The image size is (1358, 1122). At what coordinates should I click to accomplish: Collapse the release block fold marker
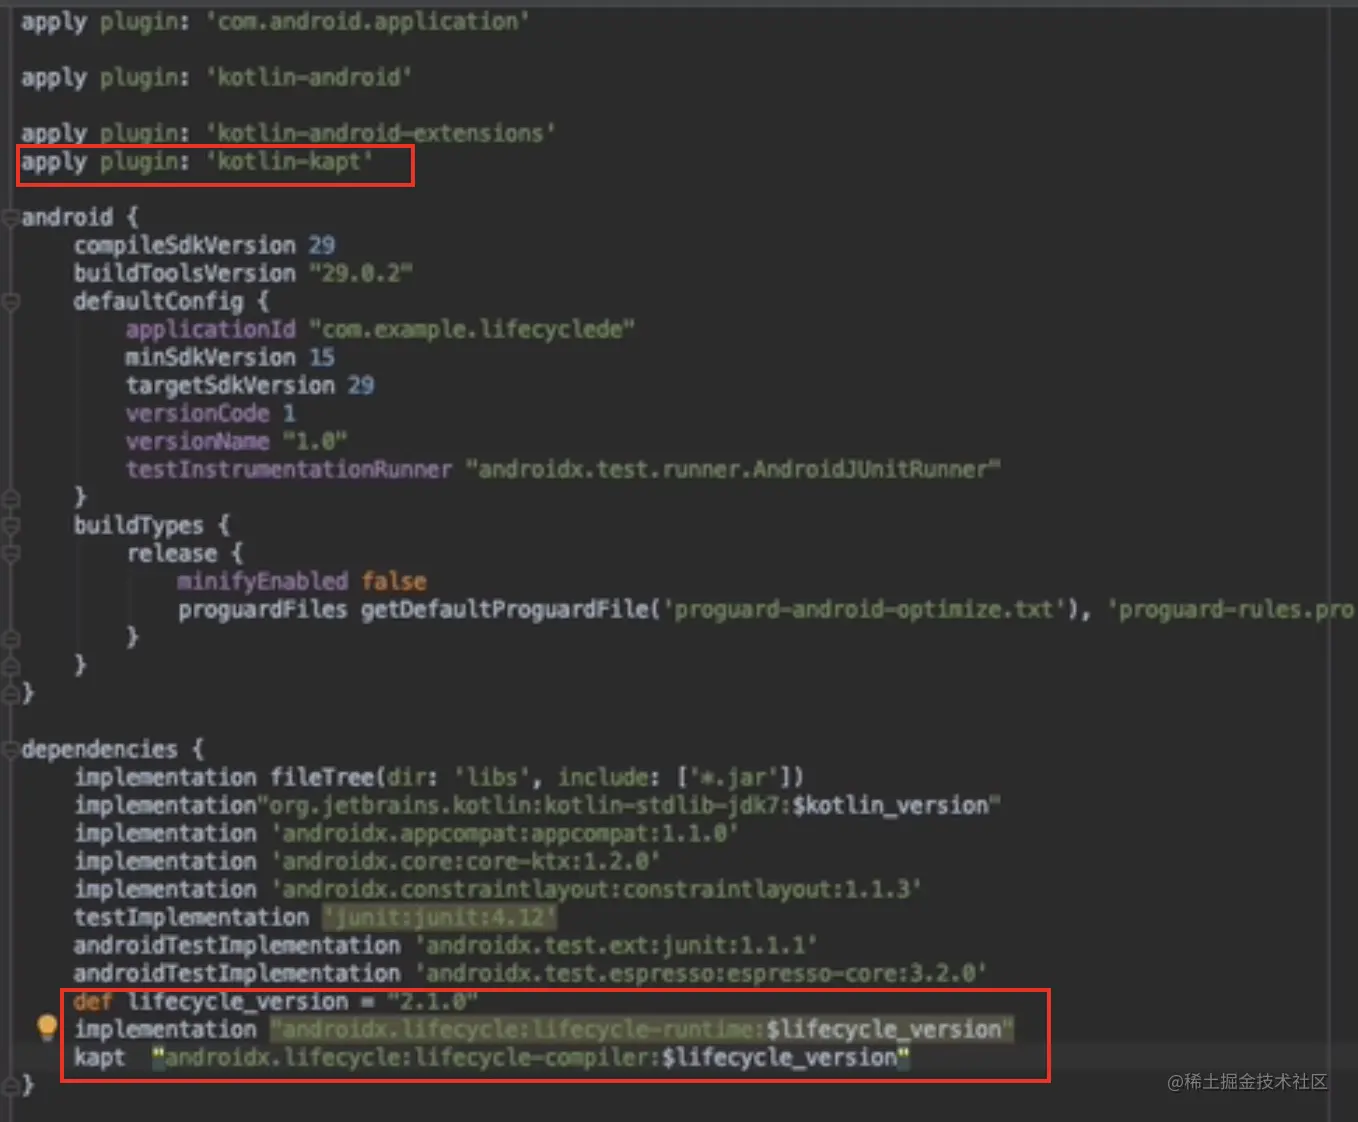(10, 553)
